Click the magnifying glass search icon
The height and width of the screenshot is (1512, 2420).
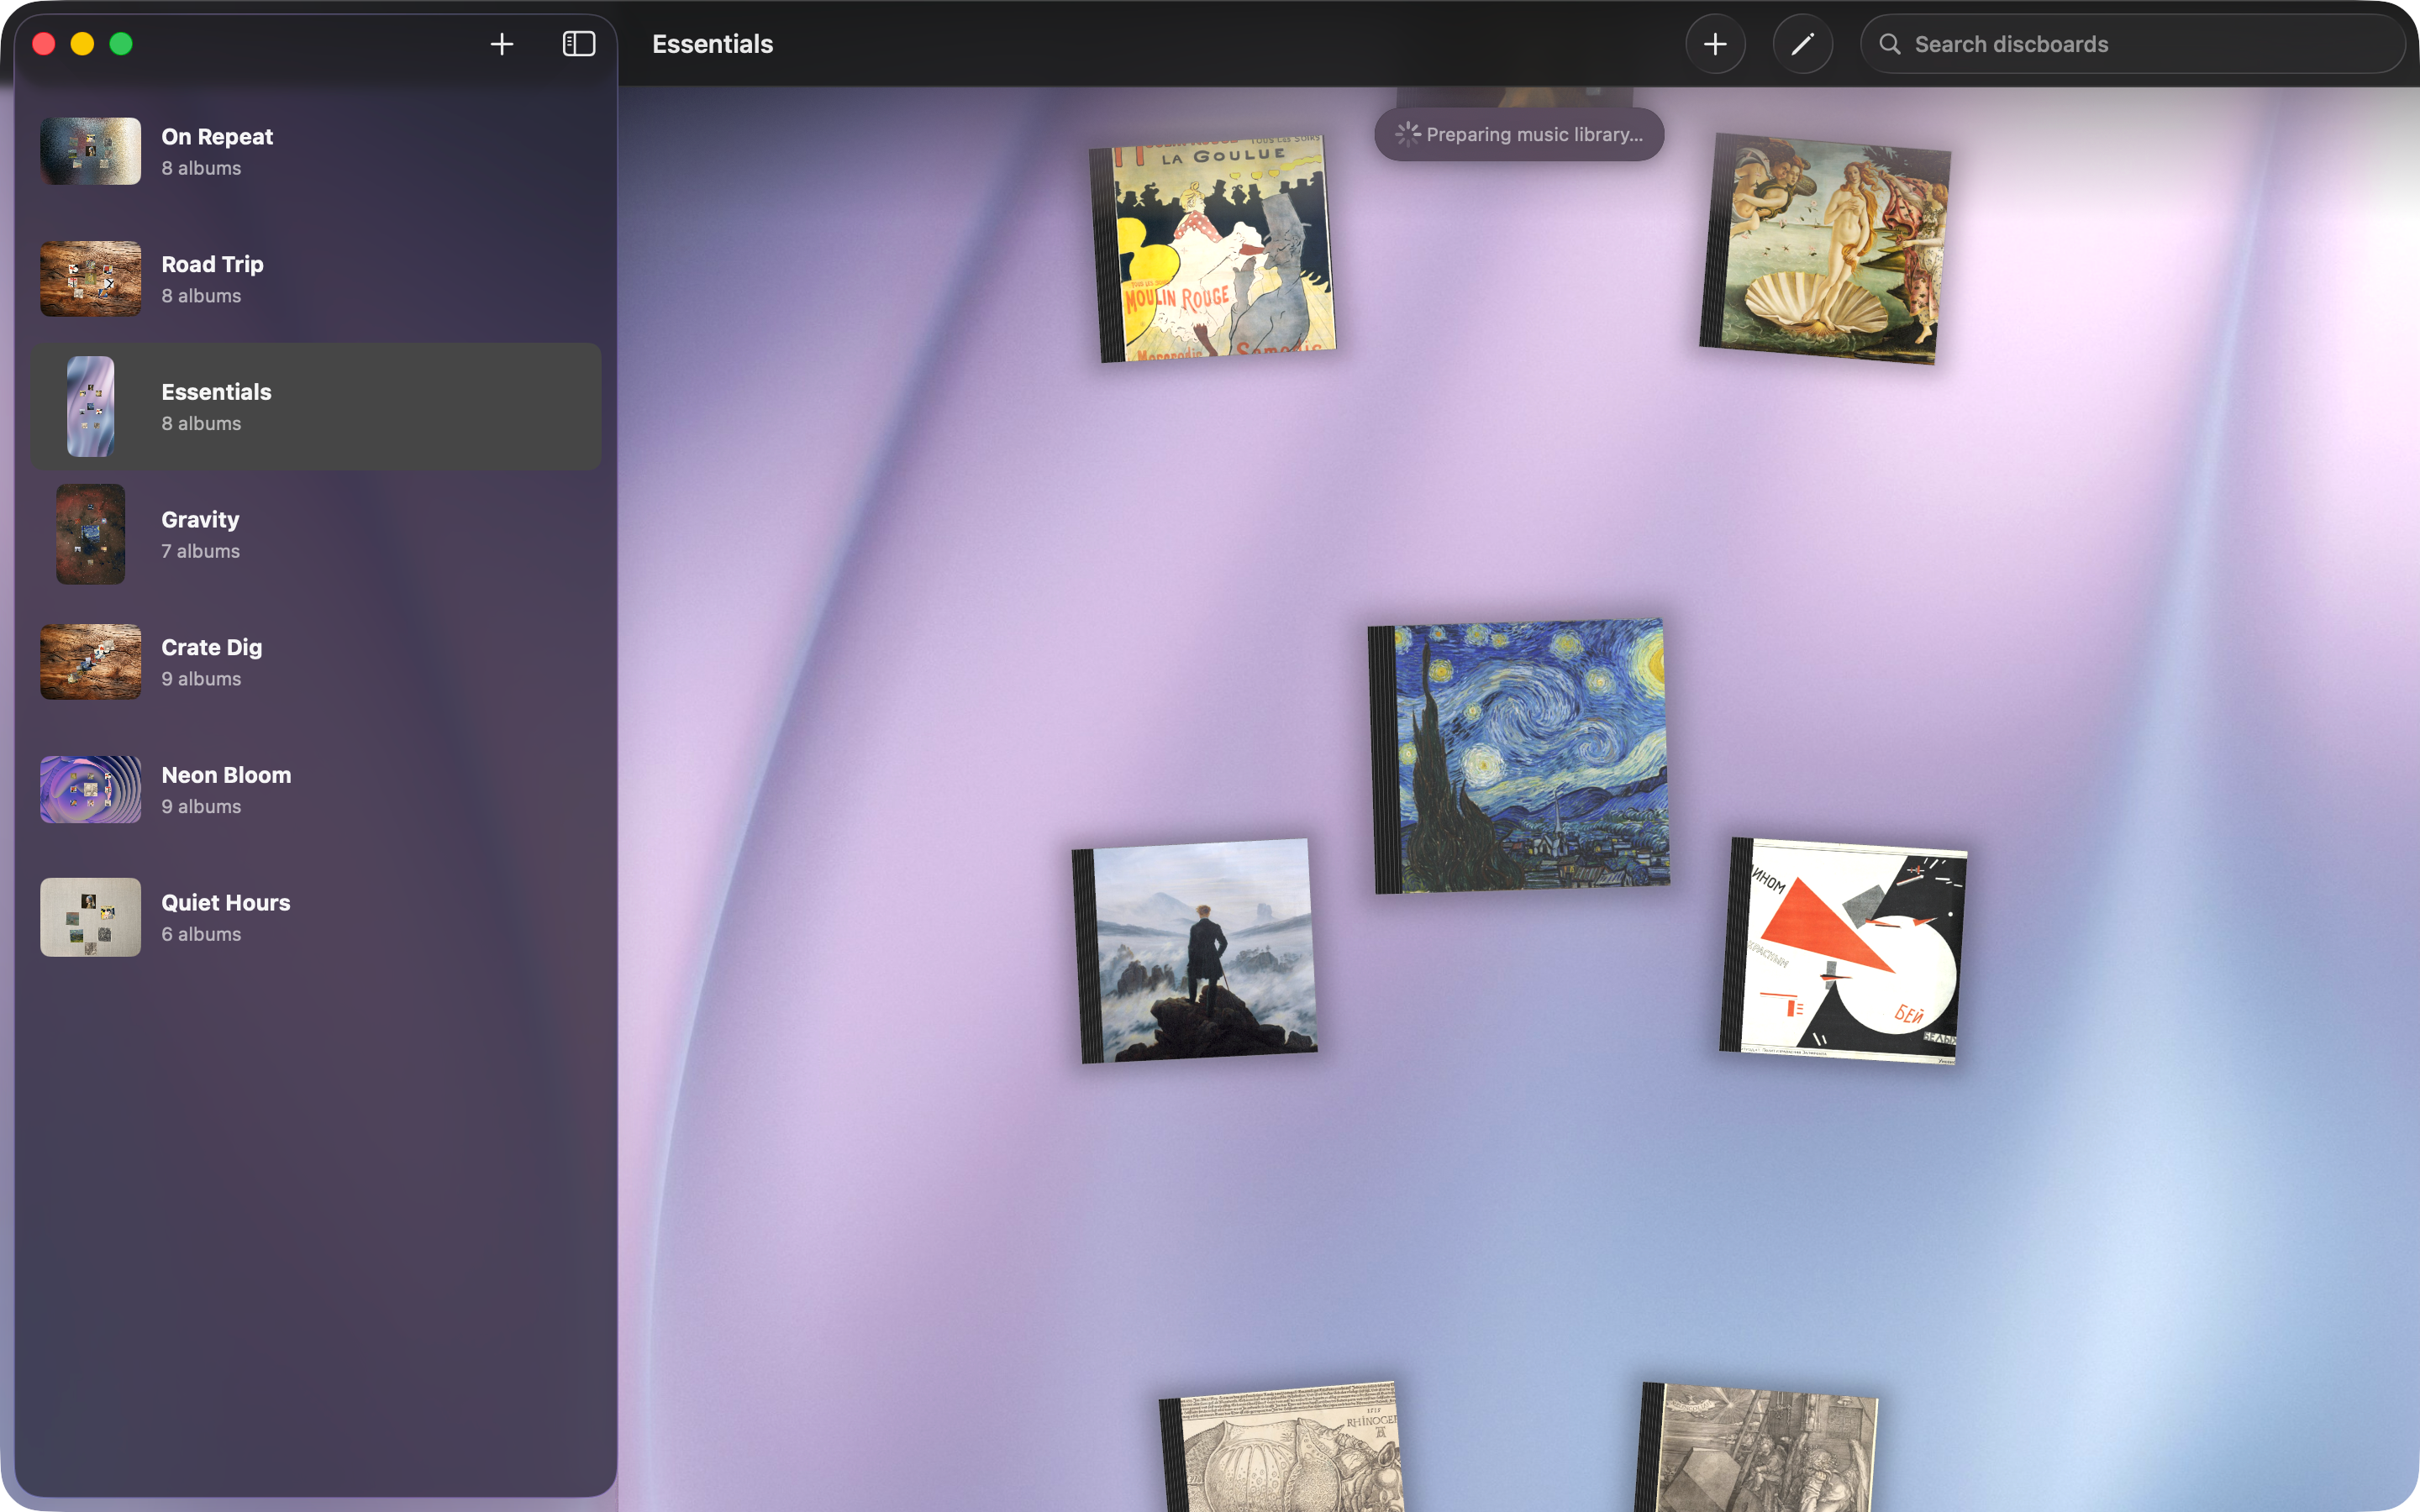[x=1889, y=44]
